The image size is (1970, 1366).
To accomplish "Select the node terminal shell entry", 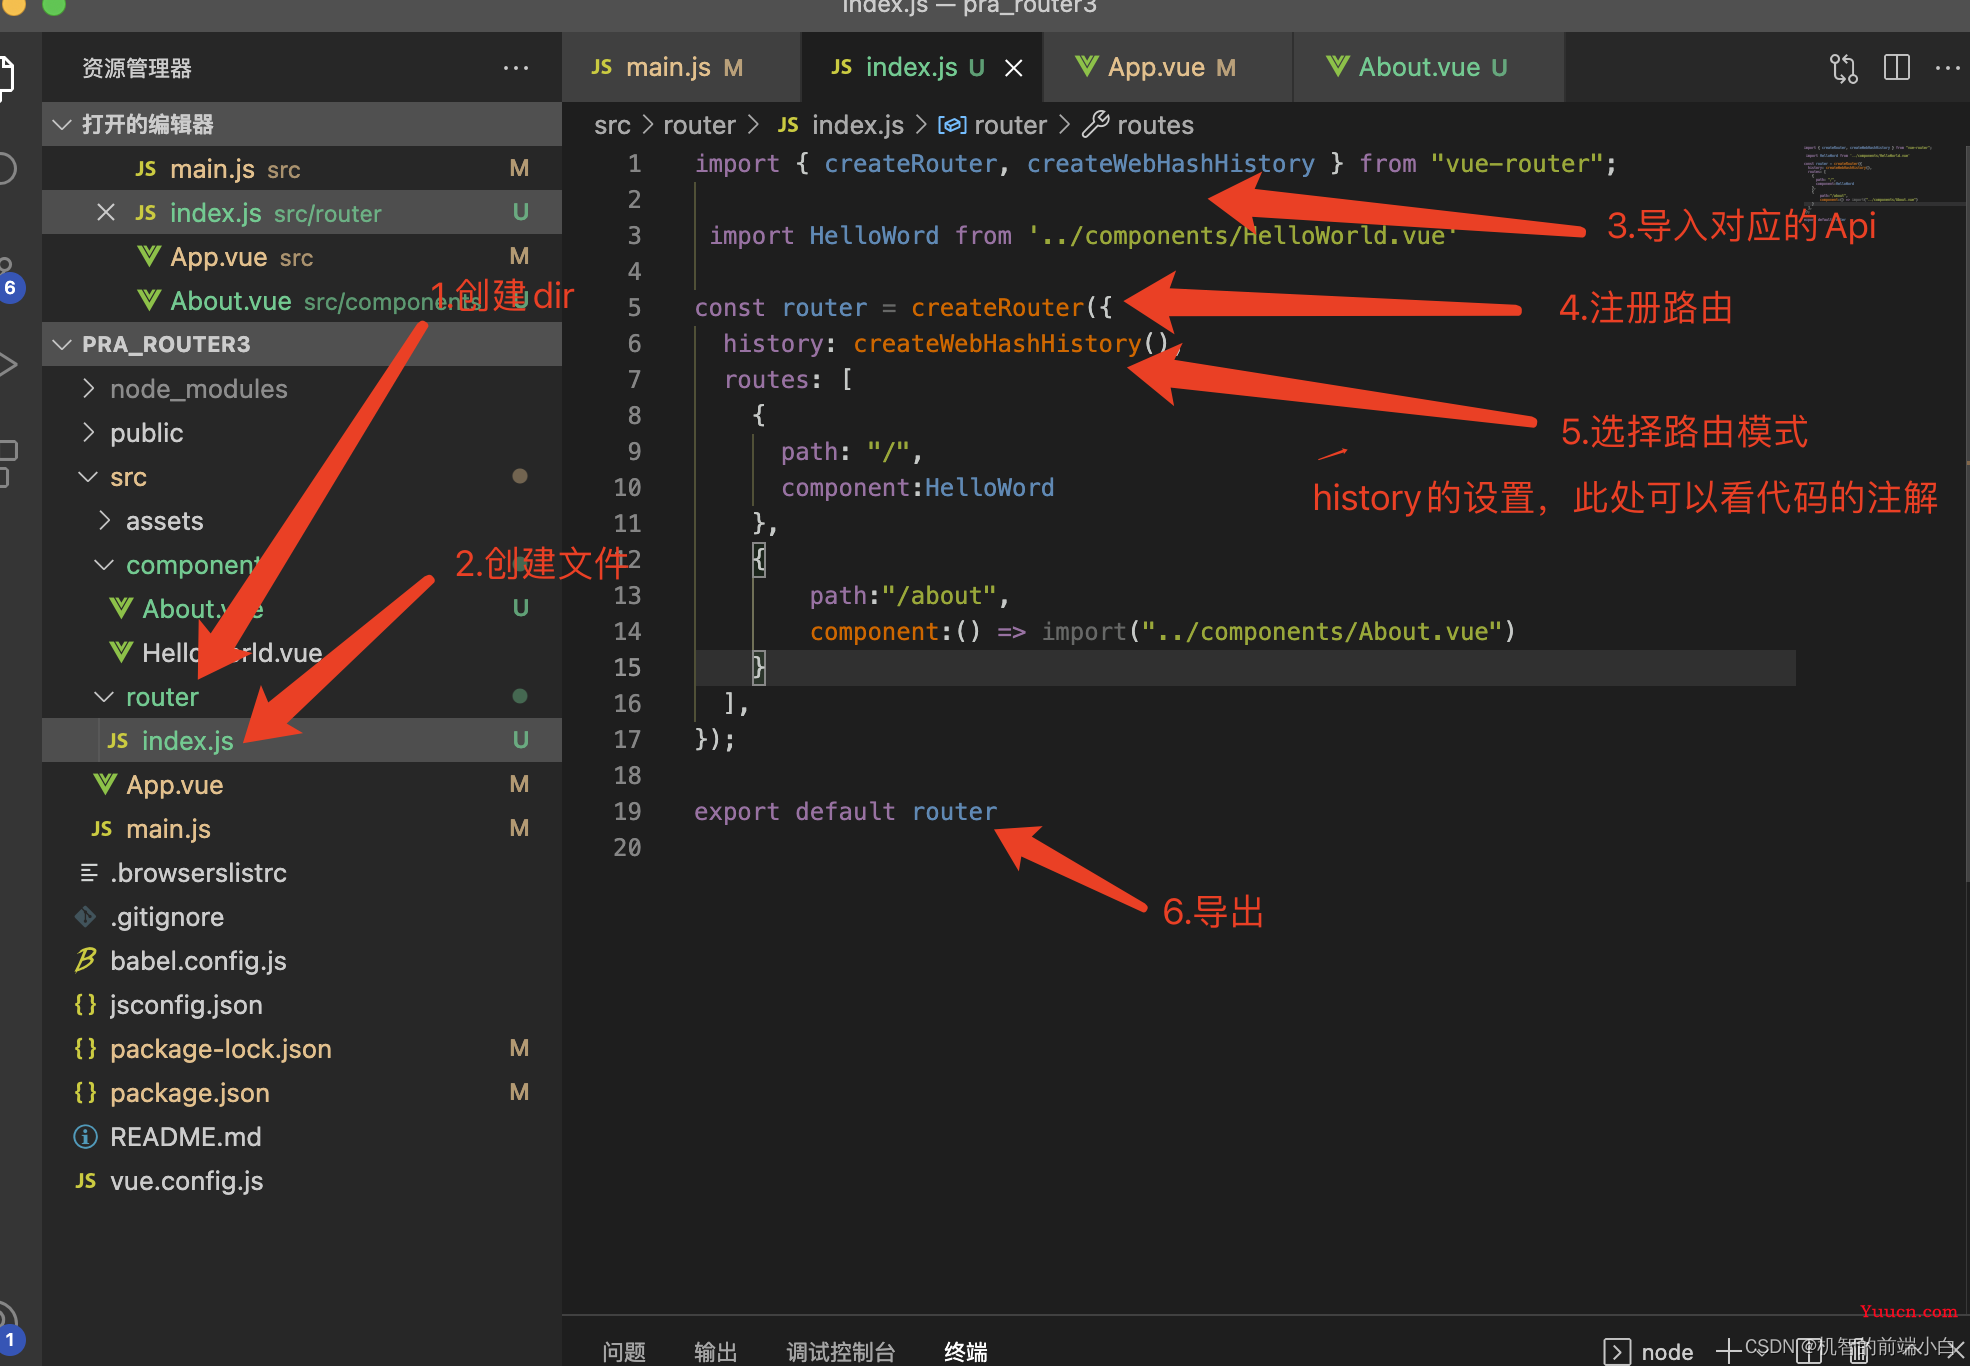I will (x=1649, y=1352).
